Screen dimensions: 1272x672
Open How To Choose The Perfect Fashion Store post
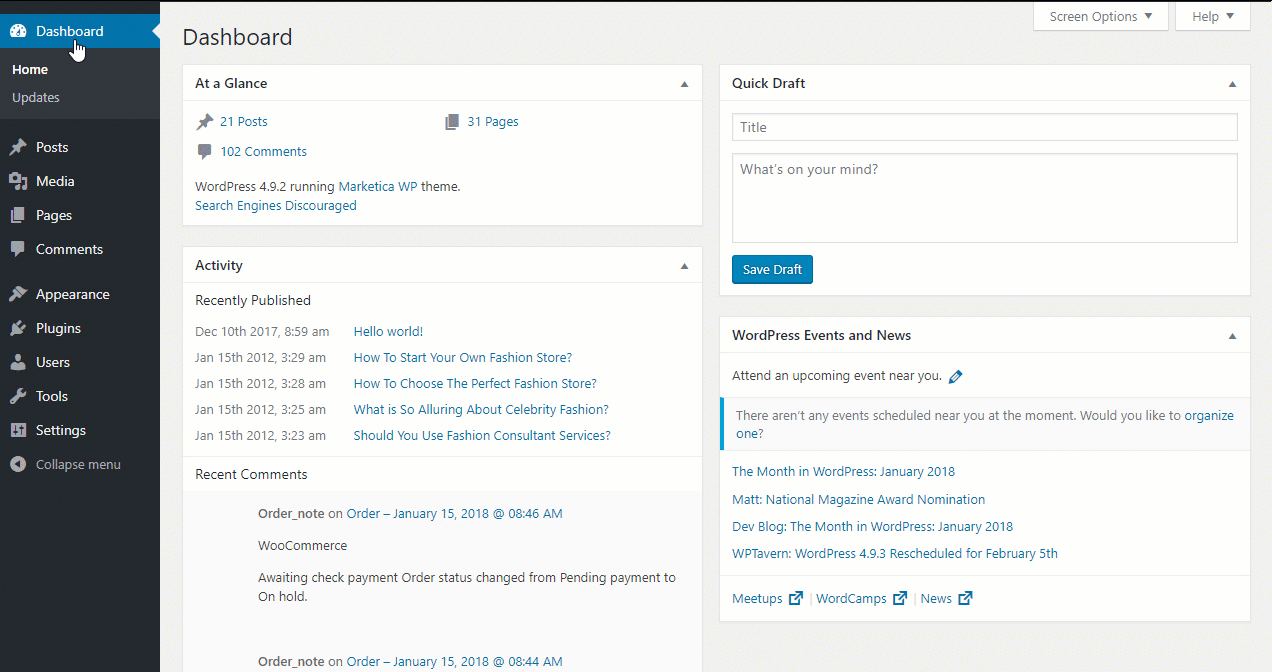tap(475, 384)
